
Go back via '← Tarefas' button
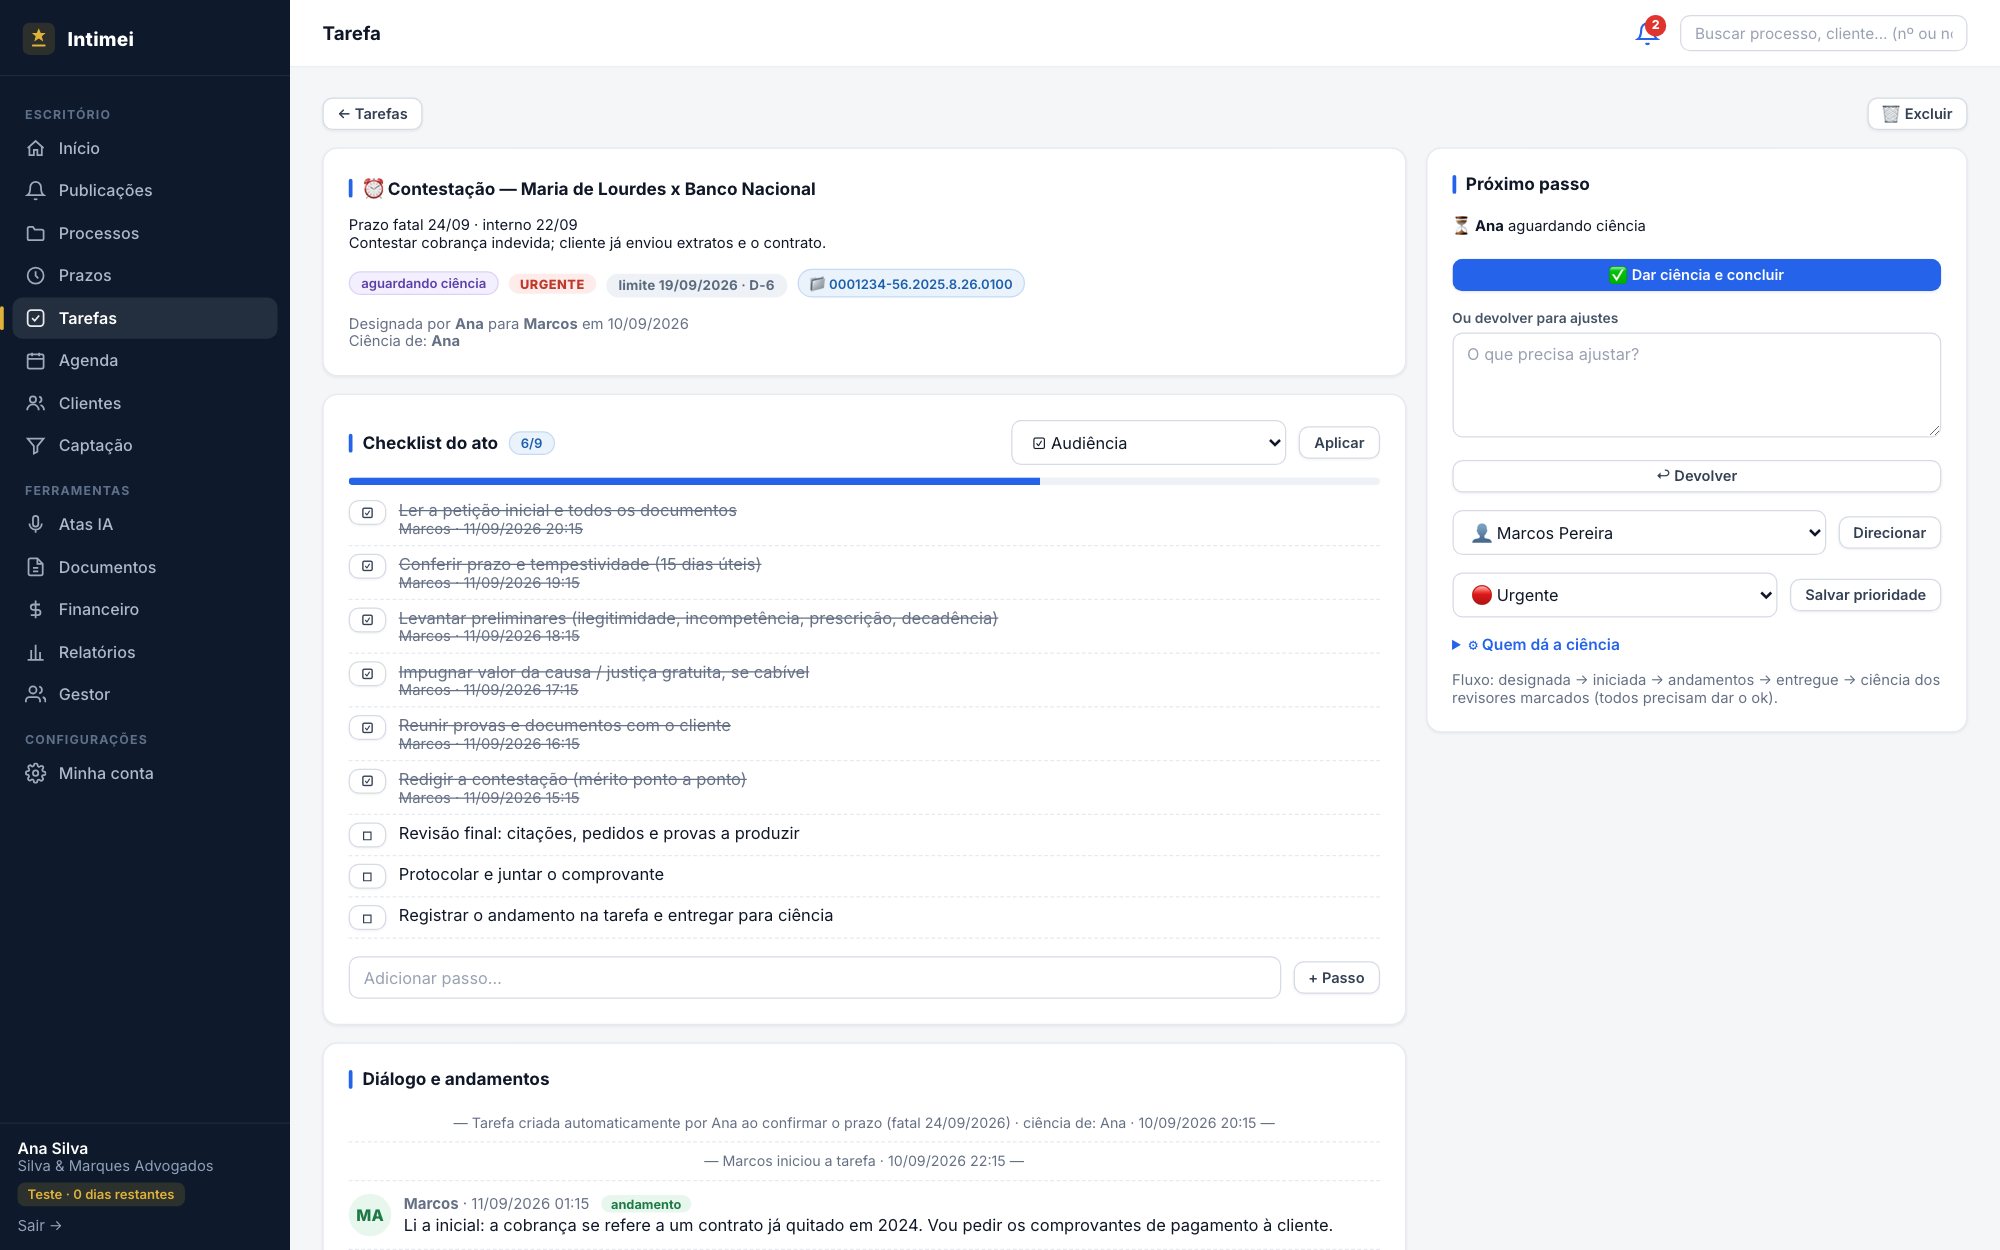click(x=372, y=114)
